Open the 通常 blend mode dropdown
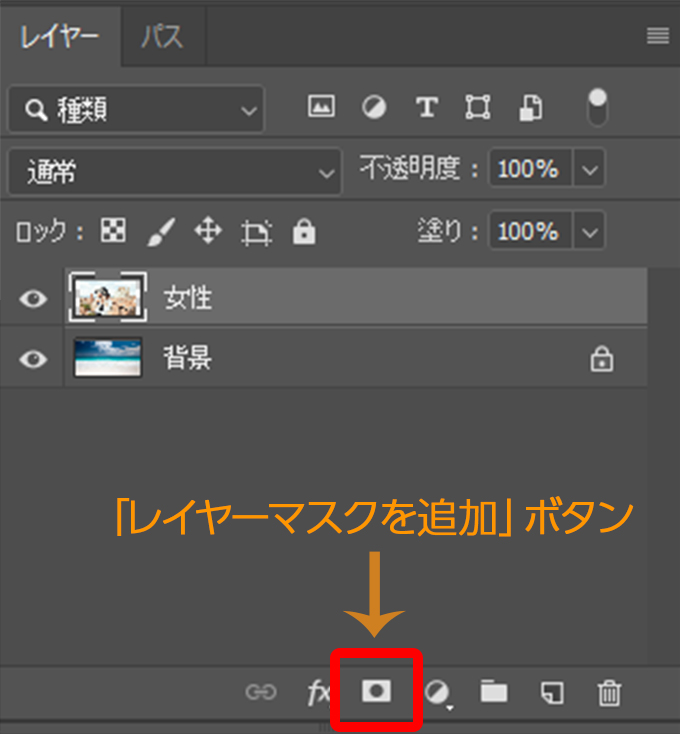Image resolution: width=680 pixels, height=734 pixels. click(174, 172)
